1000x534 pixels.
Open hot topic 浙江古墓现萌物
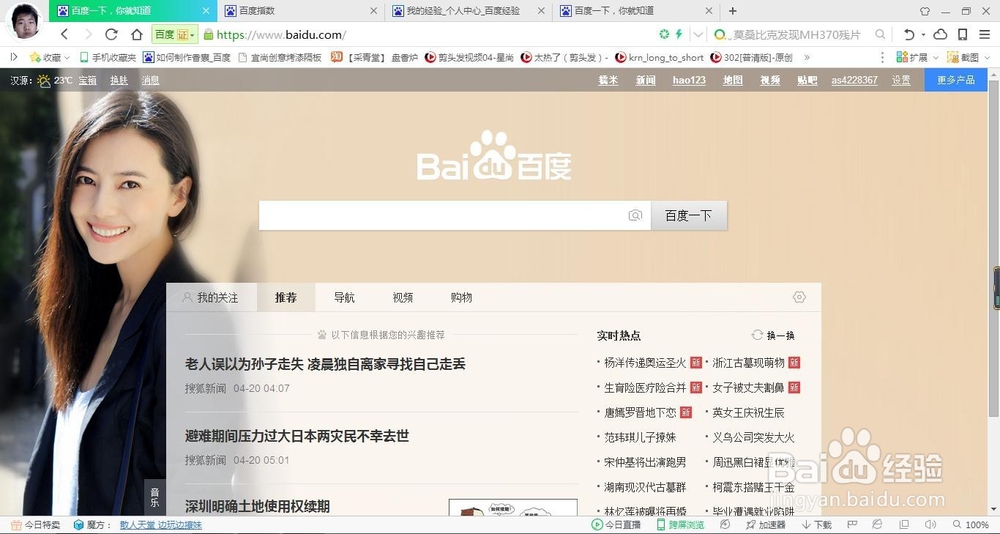point(748,362)
